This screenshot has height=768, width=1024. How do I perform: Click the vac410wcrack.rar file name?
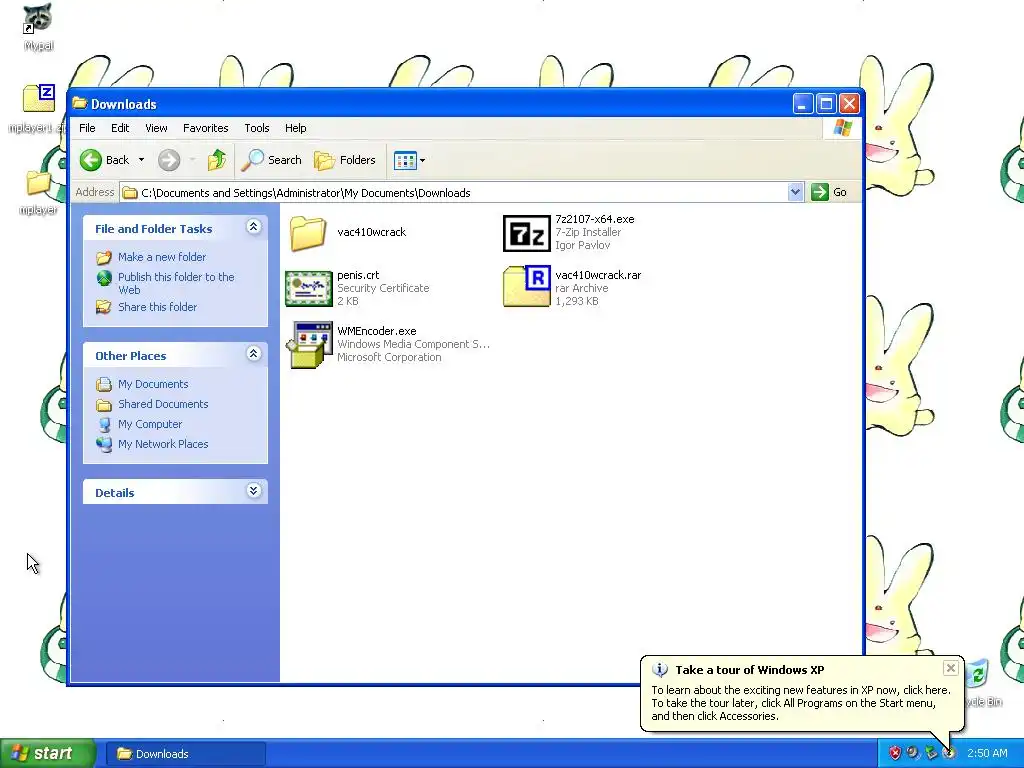[x=598, y=275]
